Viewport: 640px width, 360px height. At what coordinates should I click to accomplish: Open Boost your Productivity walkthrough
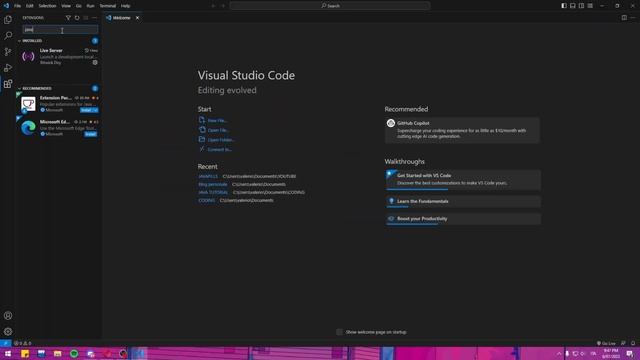[463, 219]
